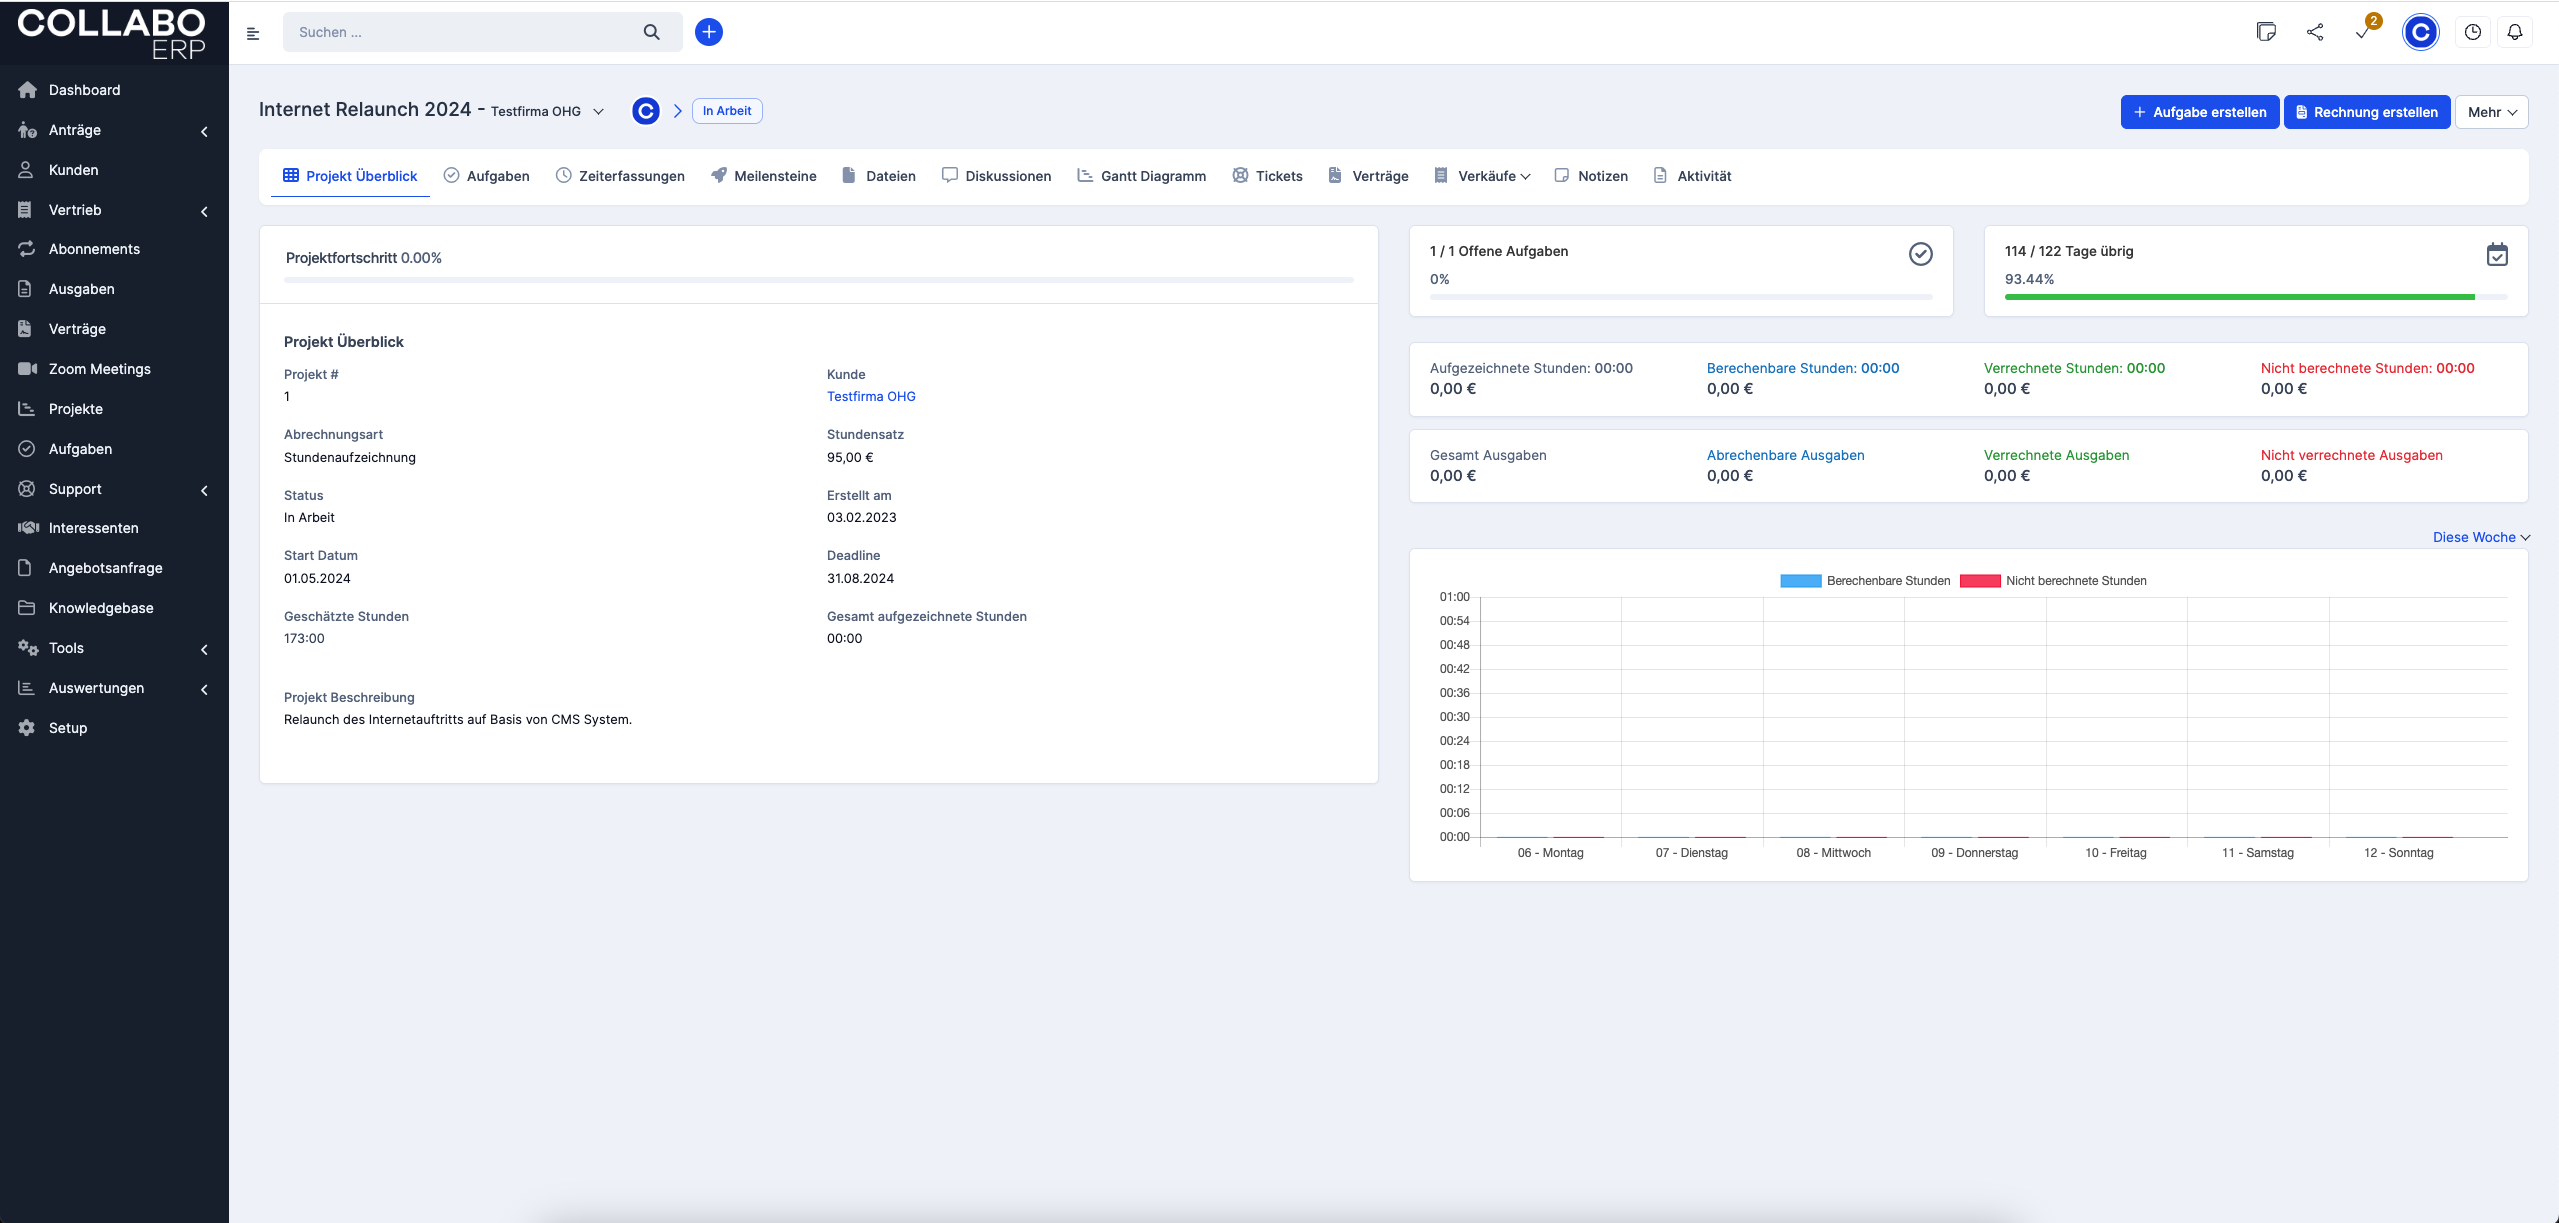
Task: Click the Projektfortschritt progress bar
Action: (x=819, y=280)
